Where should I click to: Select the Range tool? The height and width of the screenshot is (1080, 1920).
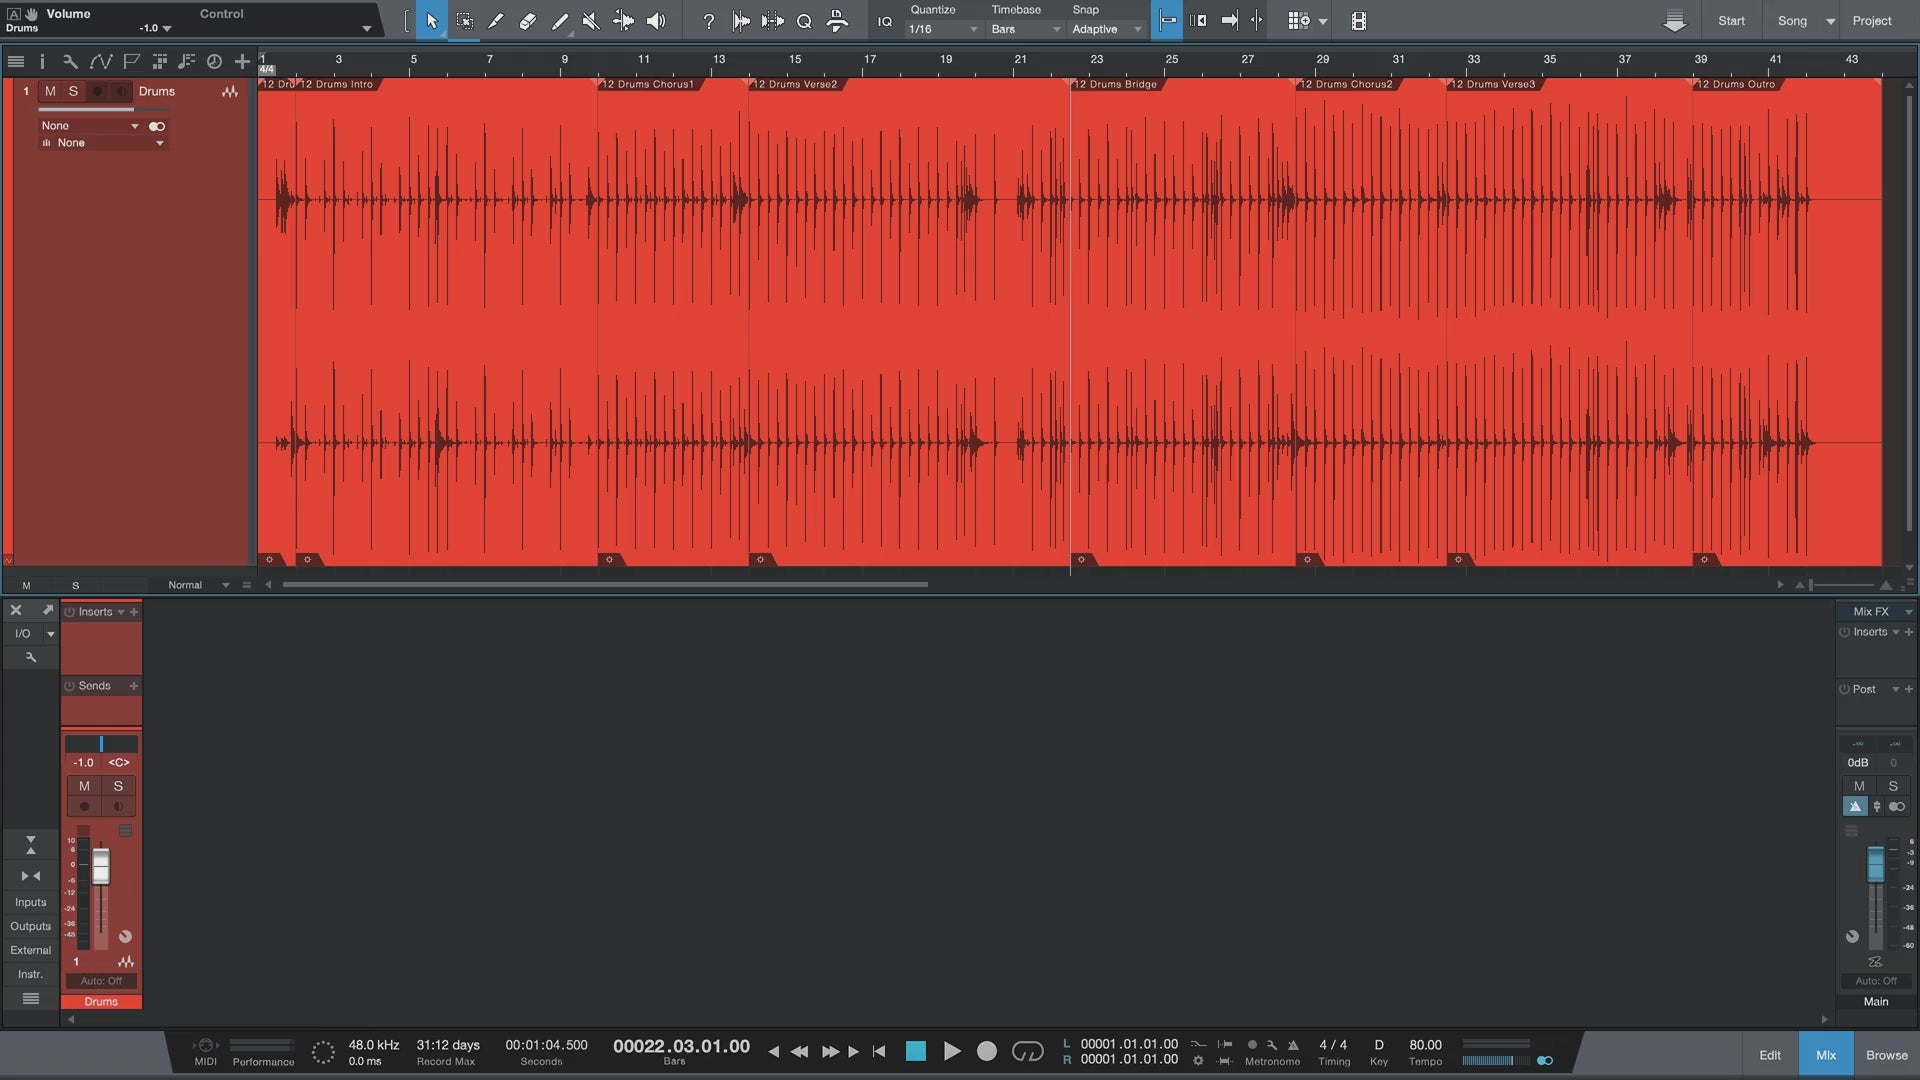click(464, 20)
